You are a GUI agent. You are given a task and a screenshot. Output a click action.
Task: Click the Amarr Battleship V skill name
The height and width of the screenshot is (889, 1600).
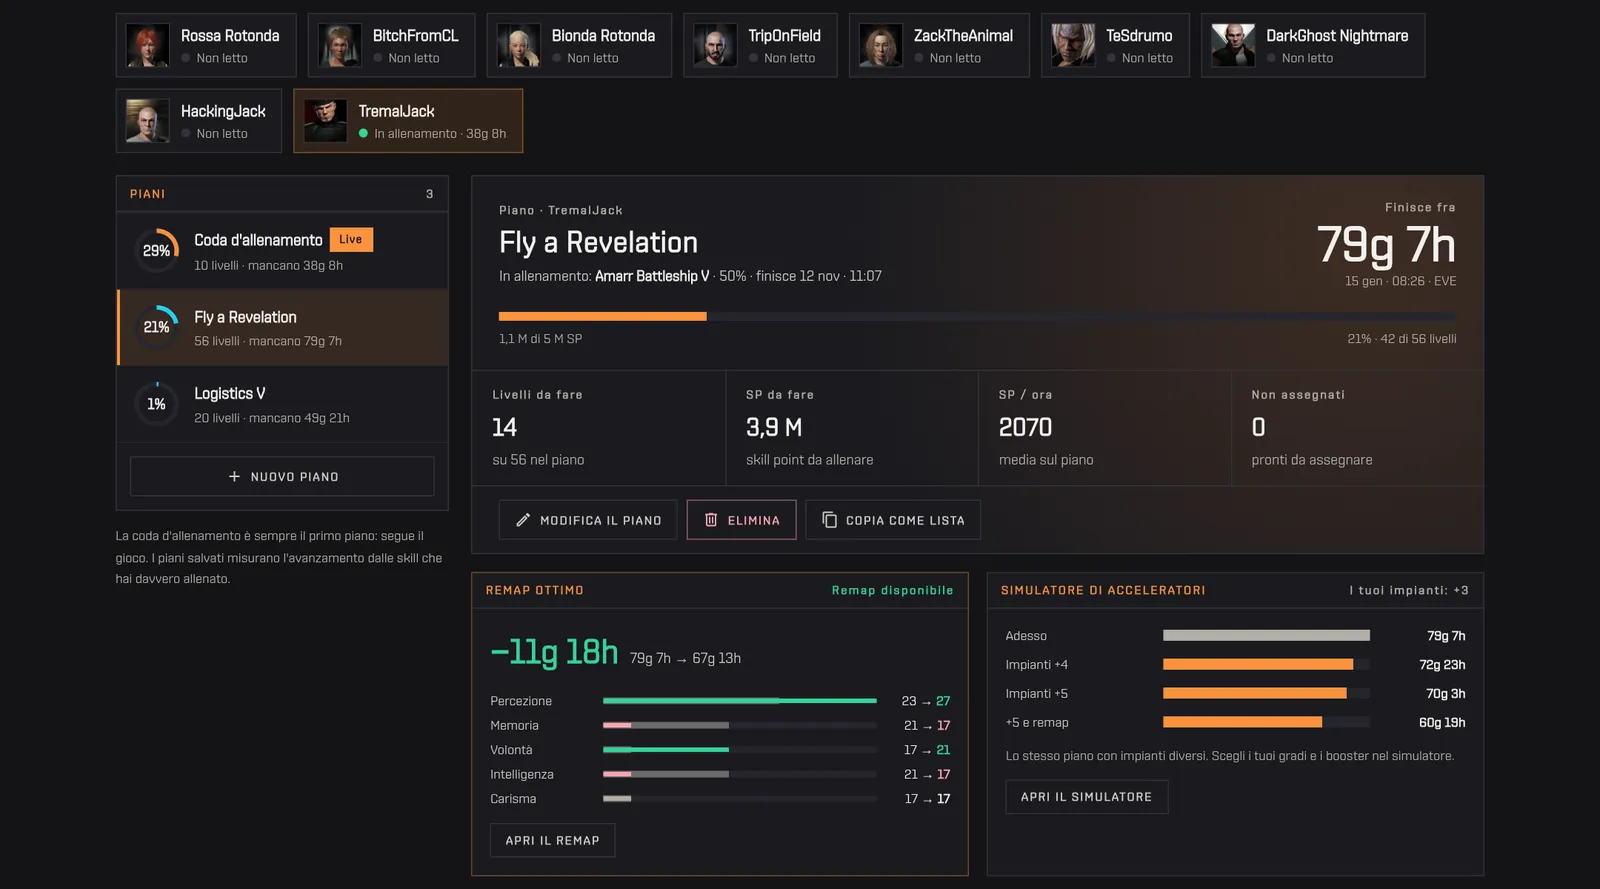pyautogui.click(x=652, y=276)
